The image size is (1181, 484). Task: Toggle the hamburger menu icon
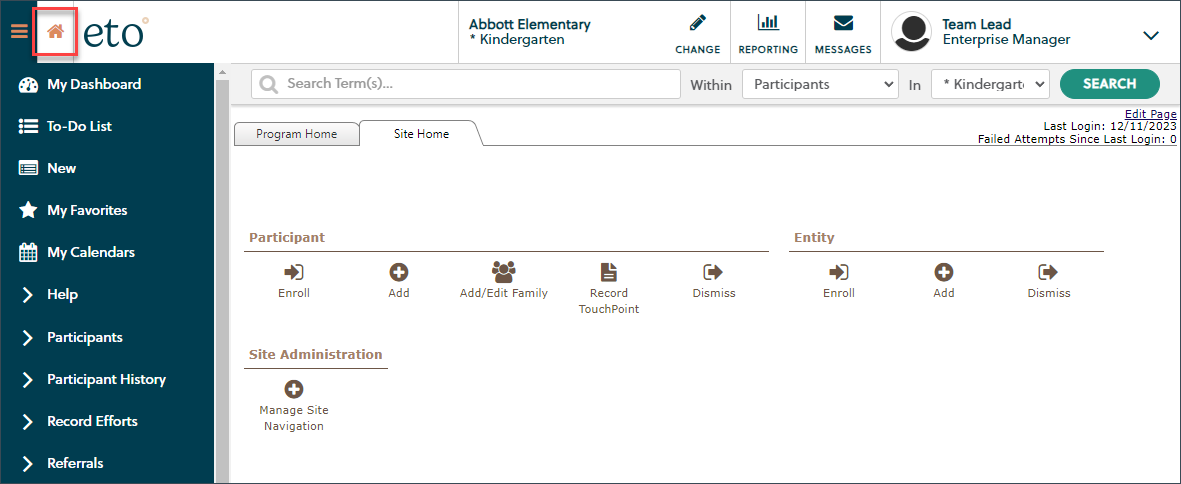click(x=19, y=32)
